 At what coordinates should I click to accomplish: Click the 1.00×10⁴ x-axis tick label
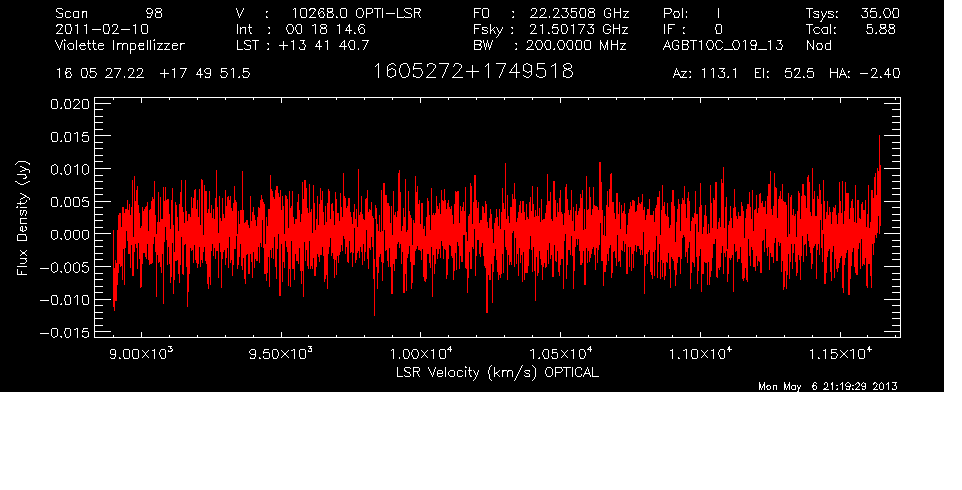click(x=420, y=354)
